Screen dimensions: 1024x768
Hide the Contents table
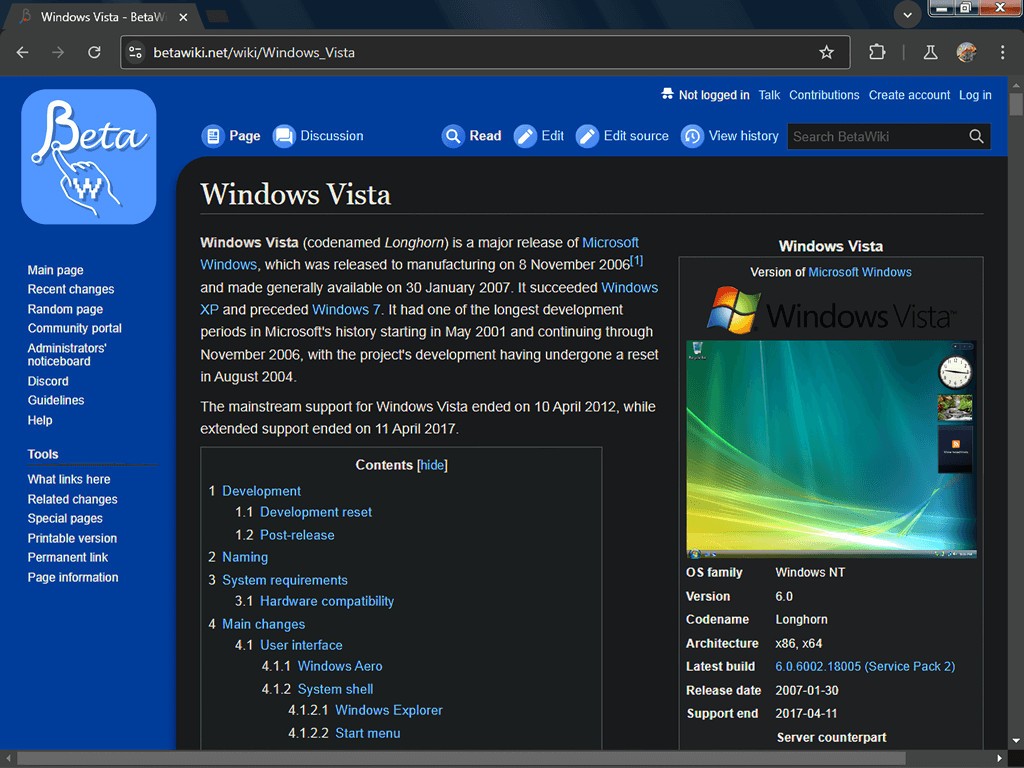(432, 465)
